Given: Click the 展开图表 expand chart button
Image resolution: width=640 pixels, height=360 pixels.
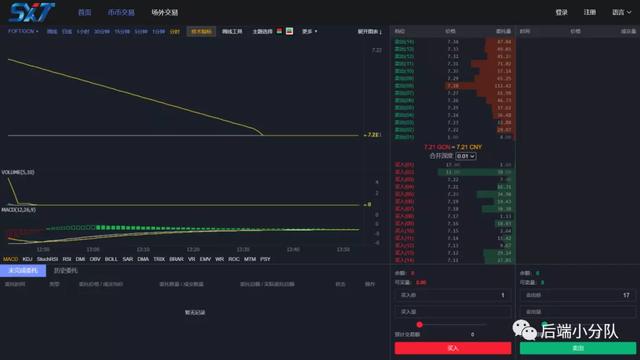Looking at the screenshot, I should point(369,31).
